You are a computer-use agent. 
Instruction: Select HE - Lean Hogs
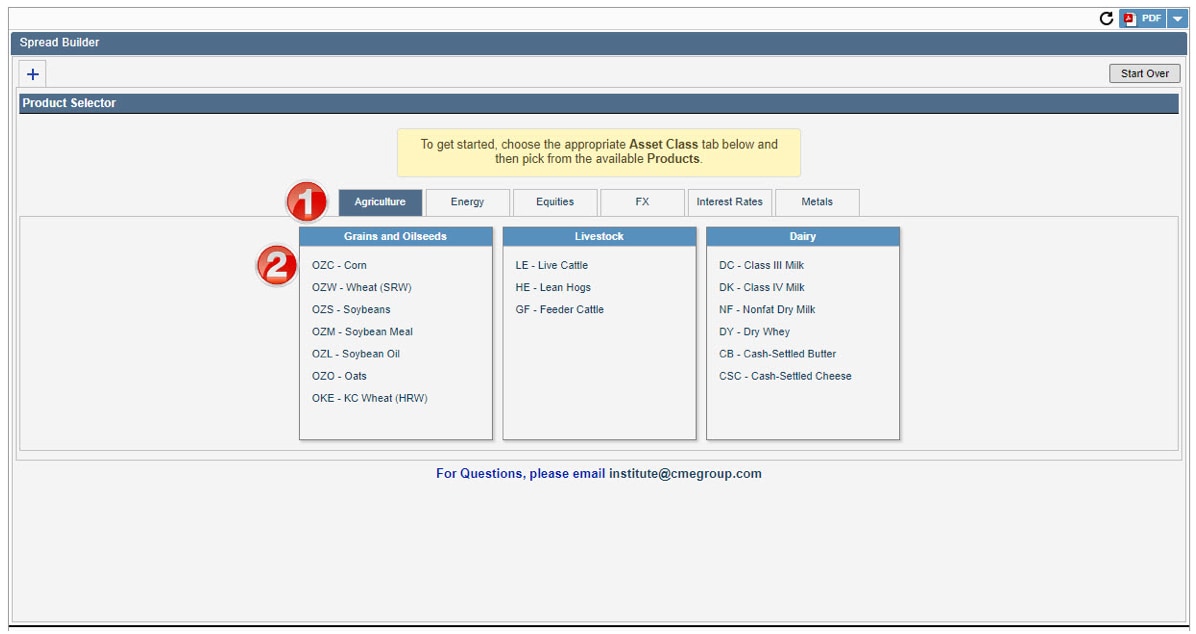(553, 287)
